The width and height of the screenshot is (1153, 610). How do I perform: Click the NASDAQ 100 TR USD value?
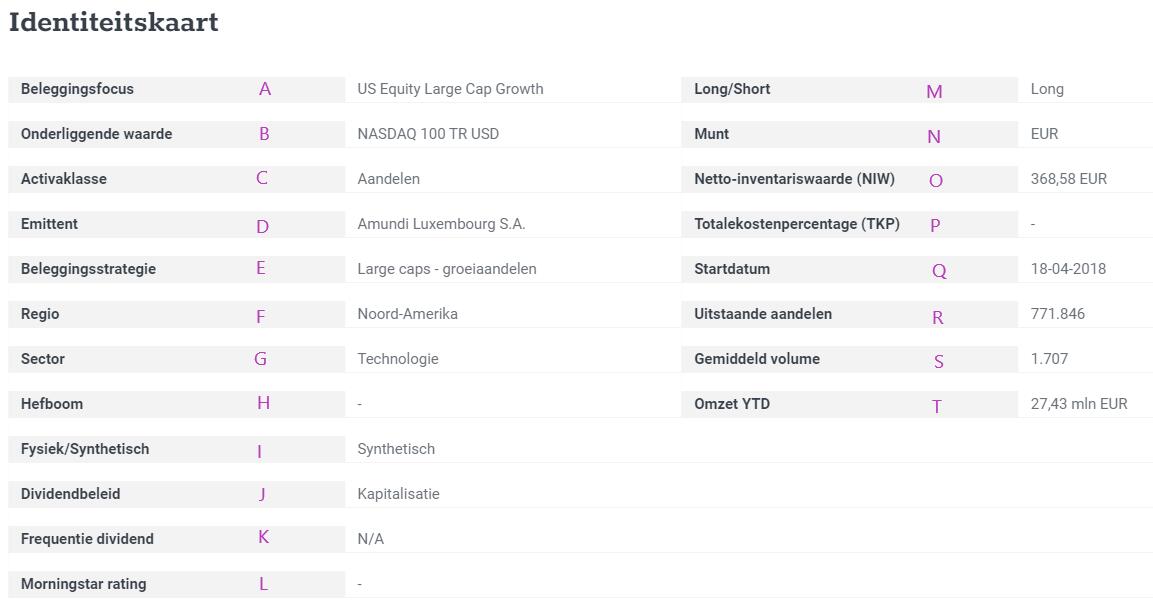click(428, 134)
